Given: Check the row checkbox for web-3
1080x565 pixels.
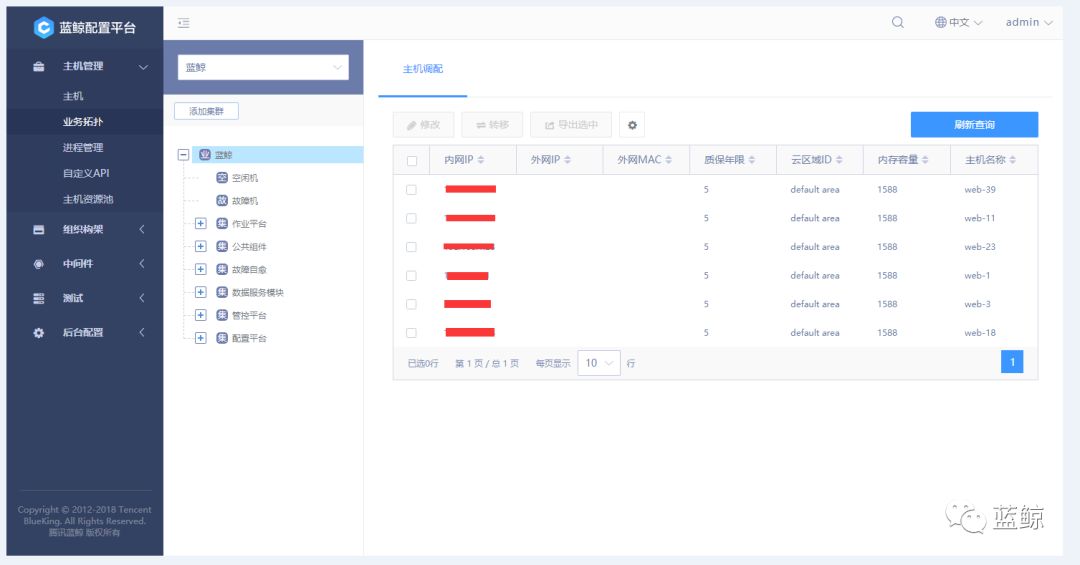Looking at the screenshot, I should click(411, 304).
